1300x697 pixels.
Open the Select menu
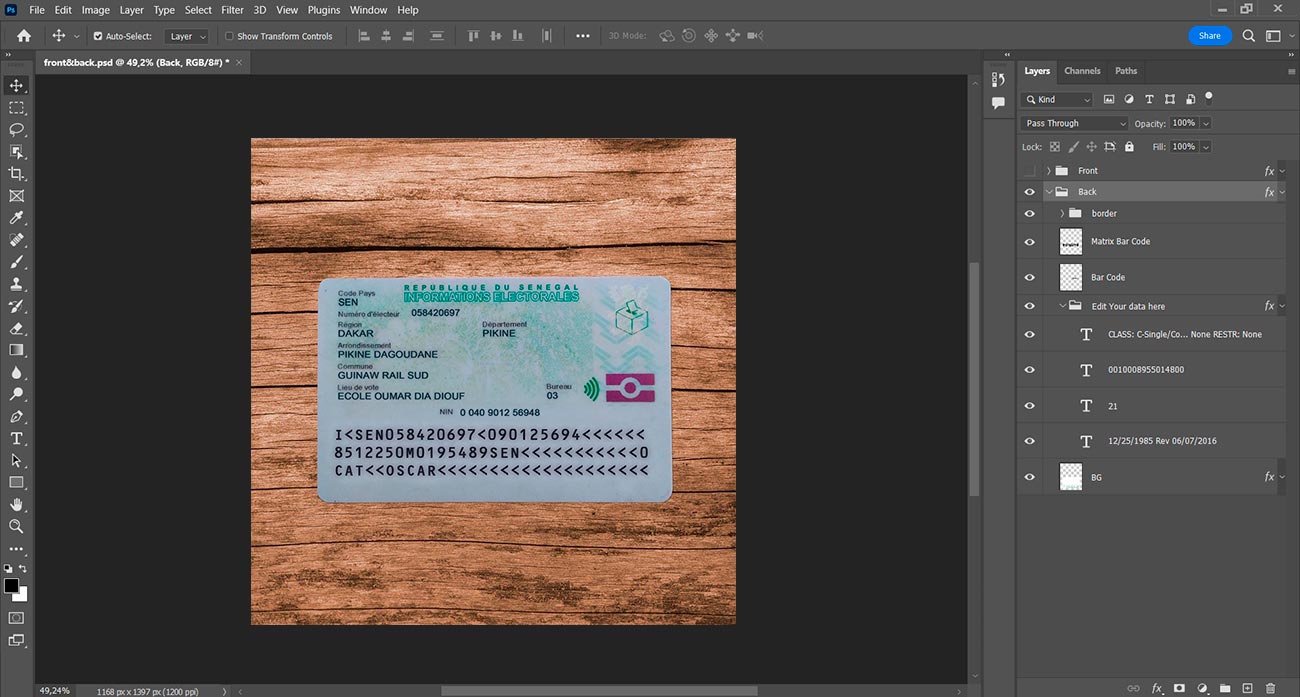(x=198, y=10)
